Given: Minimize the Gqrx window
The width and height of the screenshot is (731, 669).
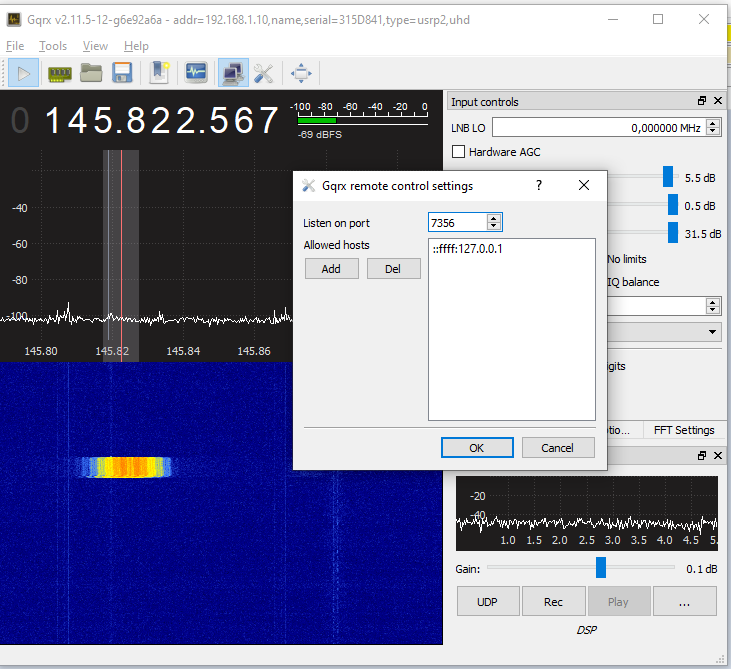Looking at the screenshot, I should (x=613, y=20).
